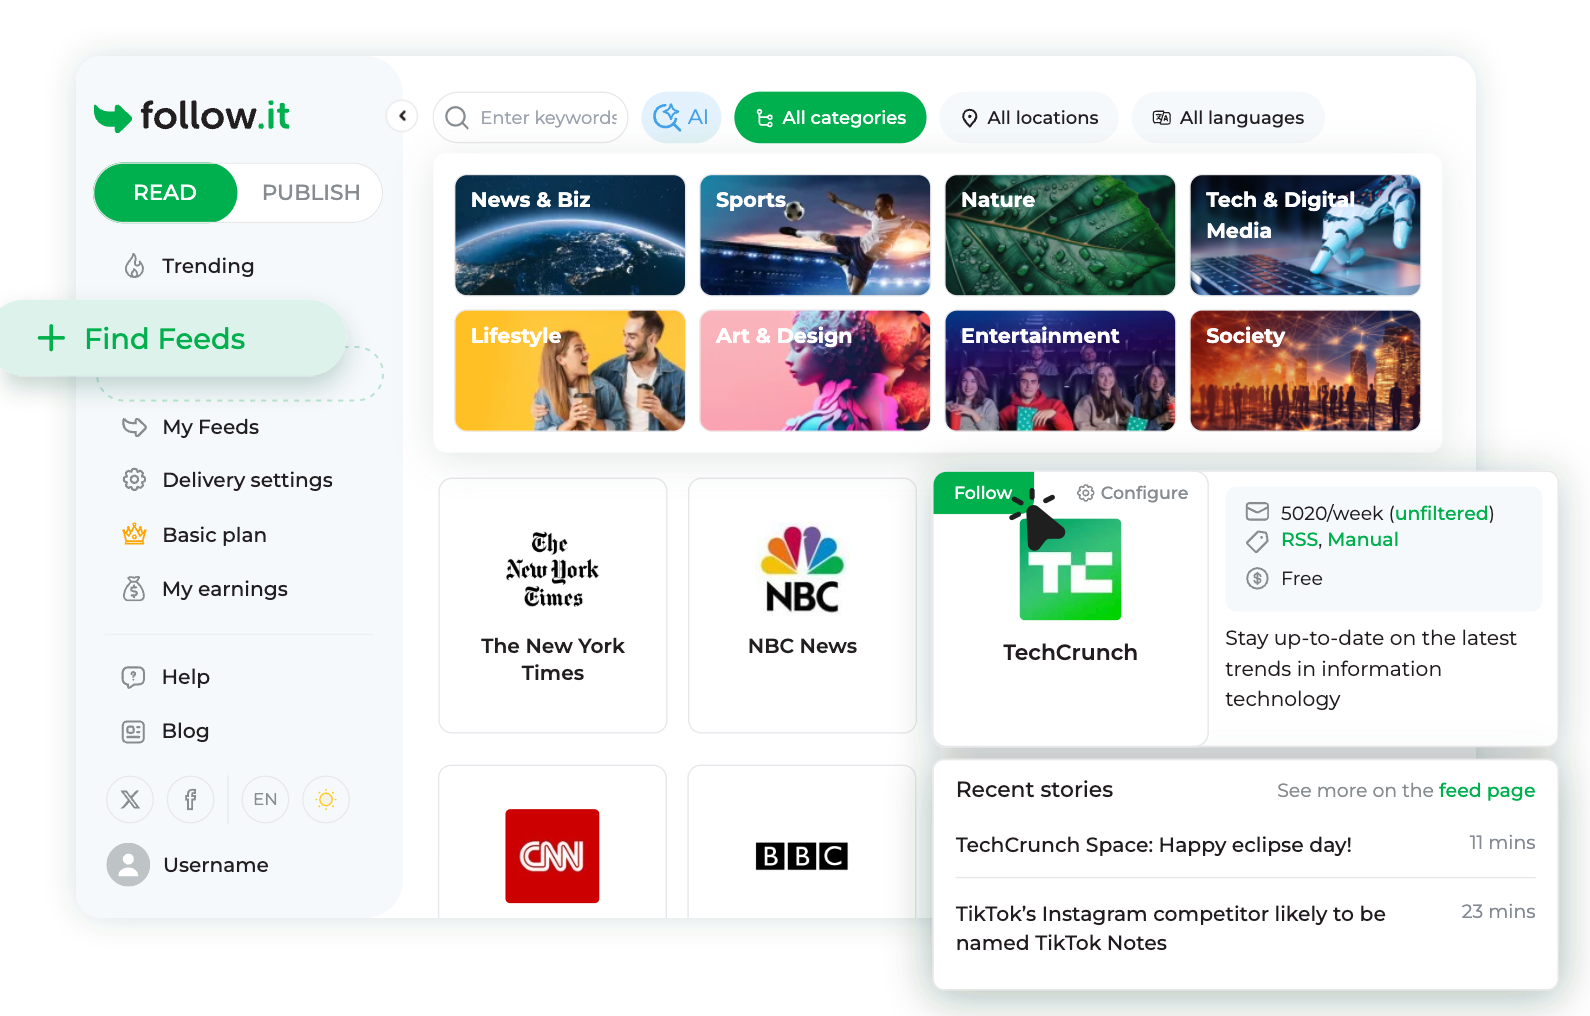Switch to PUBLISH mode
This screenshot has width=1590, height=1016.
[311, 192]
